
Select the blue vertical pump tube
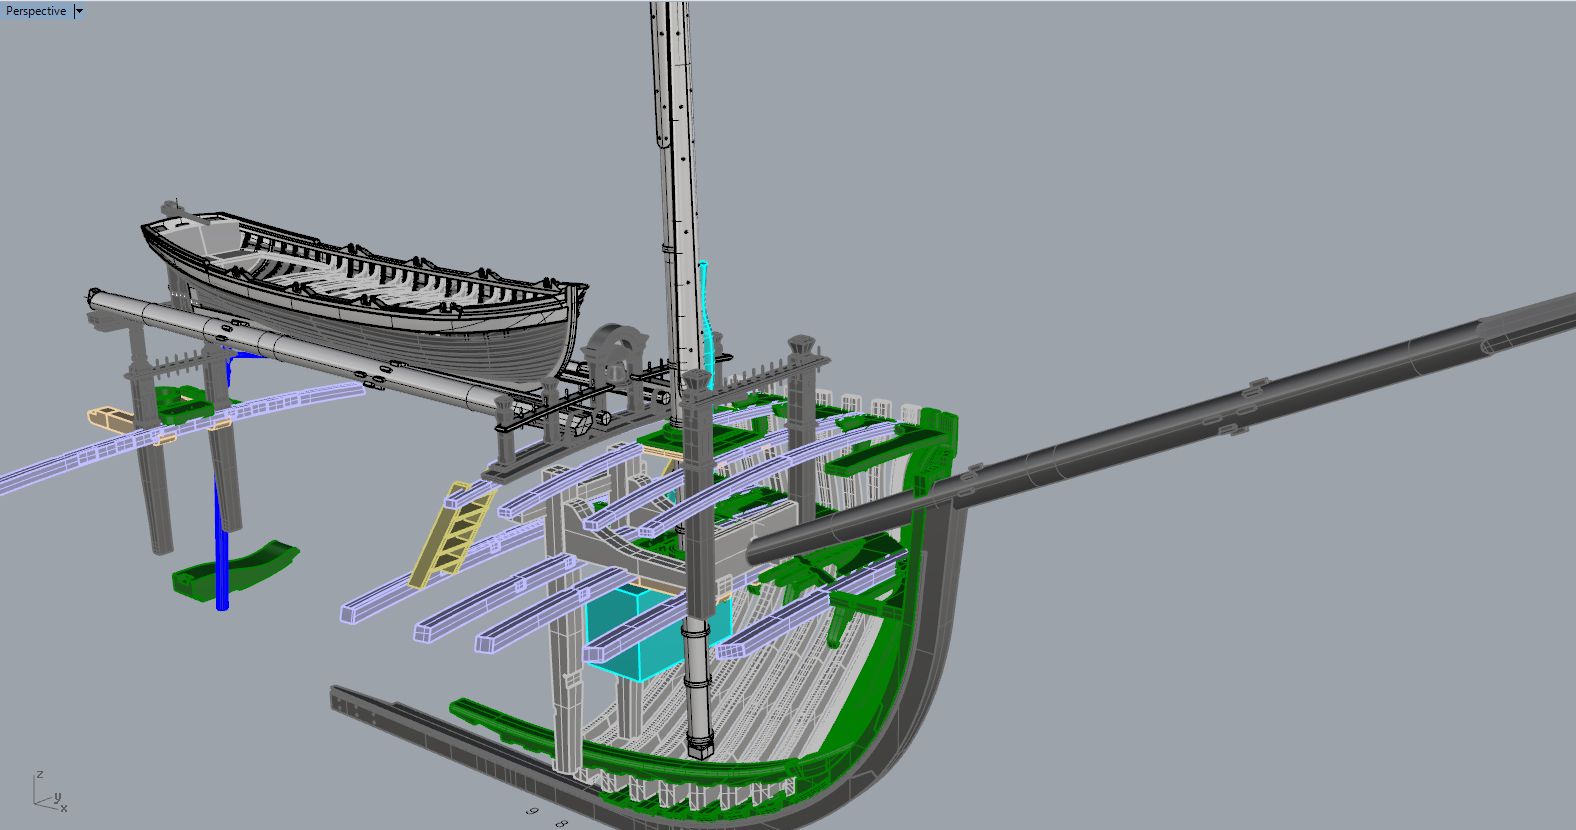(222, 540)
